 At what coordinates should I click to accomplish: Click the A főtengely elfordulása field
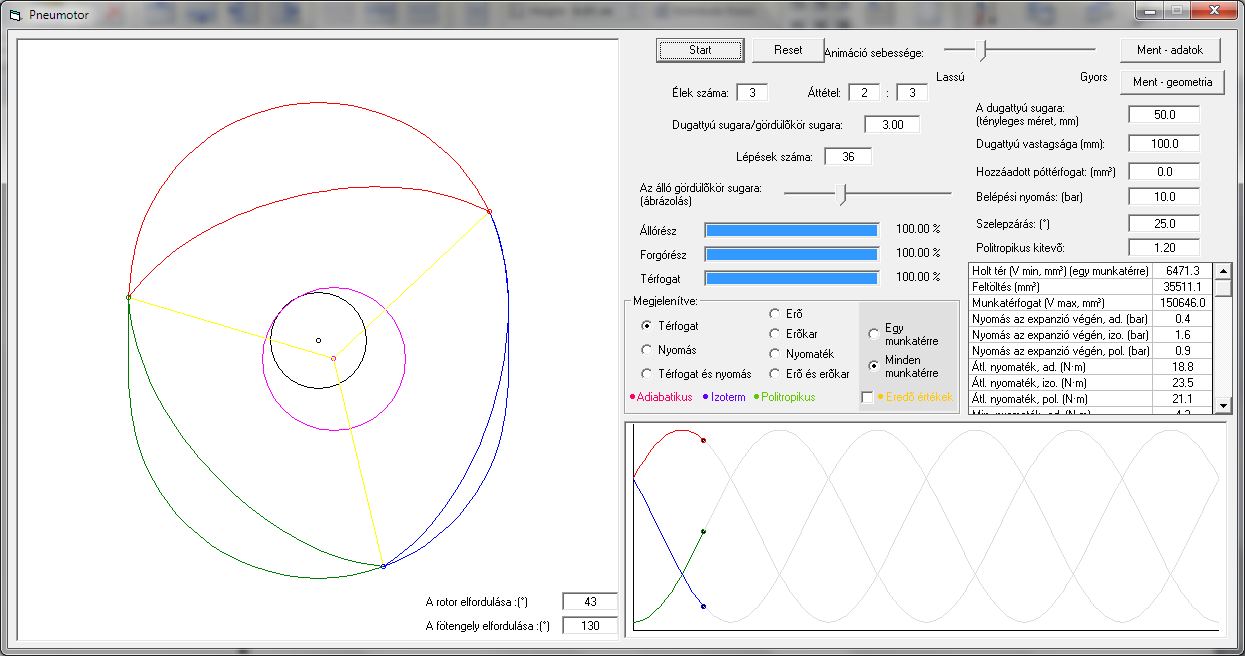[x=590, y=626]
